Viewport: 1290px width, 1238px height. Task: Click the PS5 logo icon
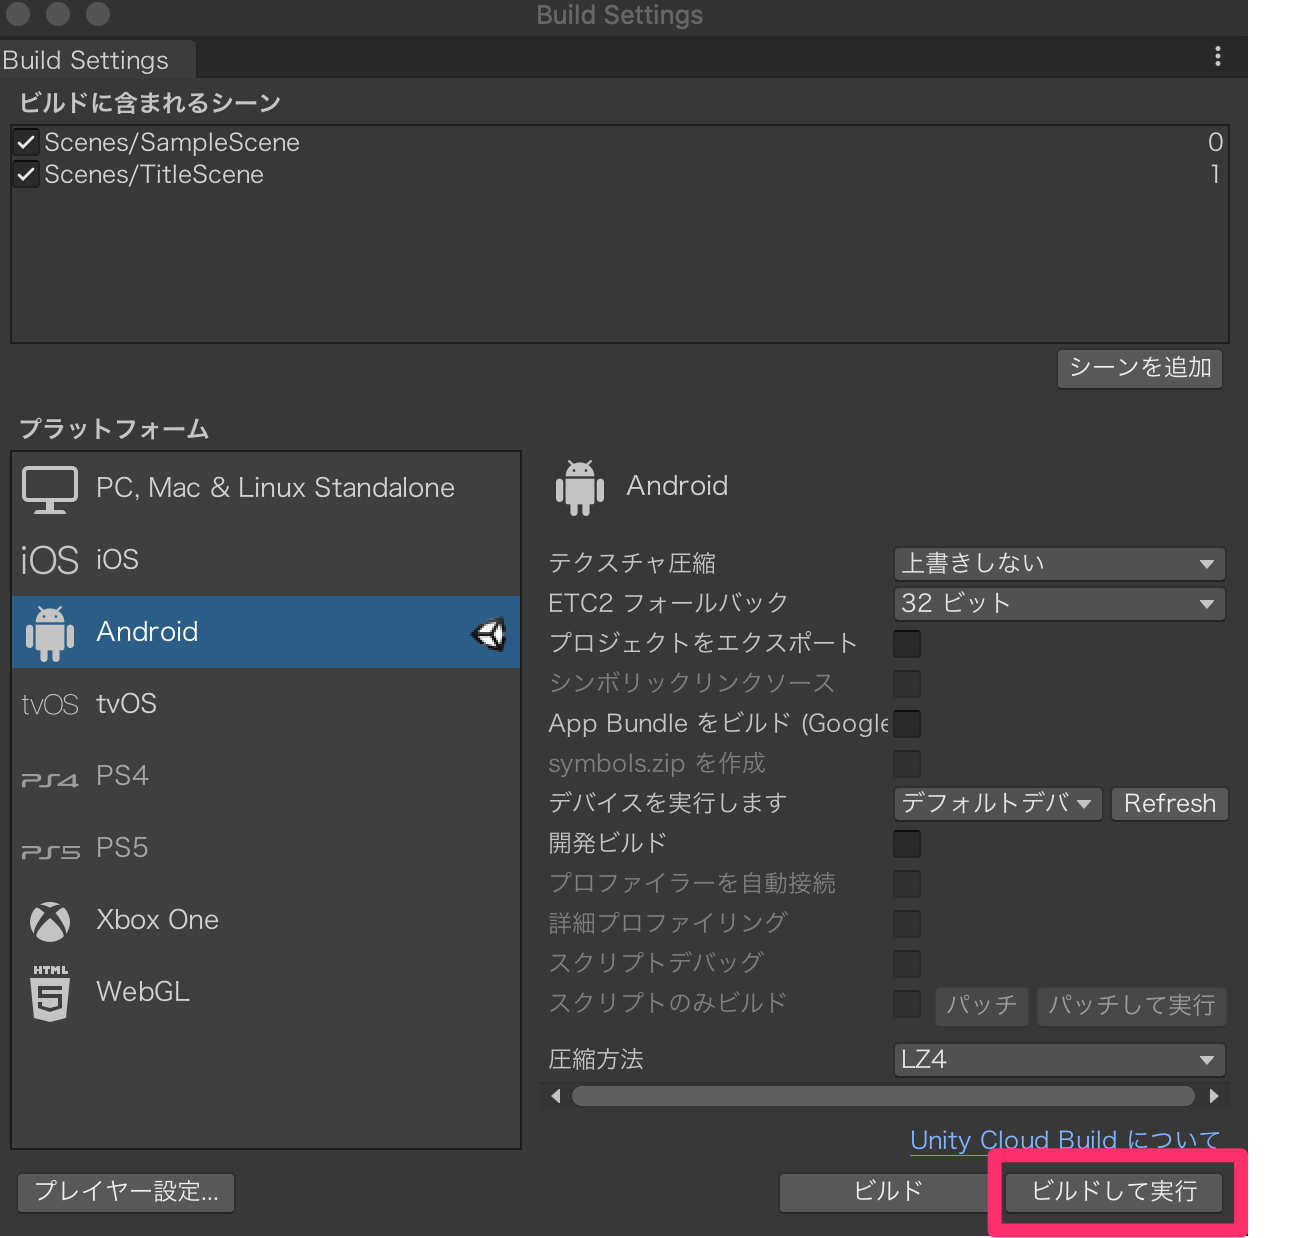click(49, 851)
